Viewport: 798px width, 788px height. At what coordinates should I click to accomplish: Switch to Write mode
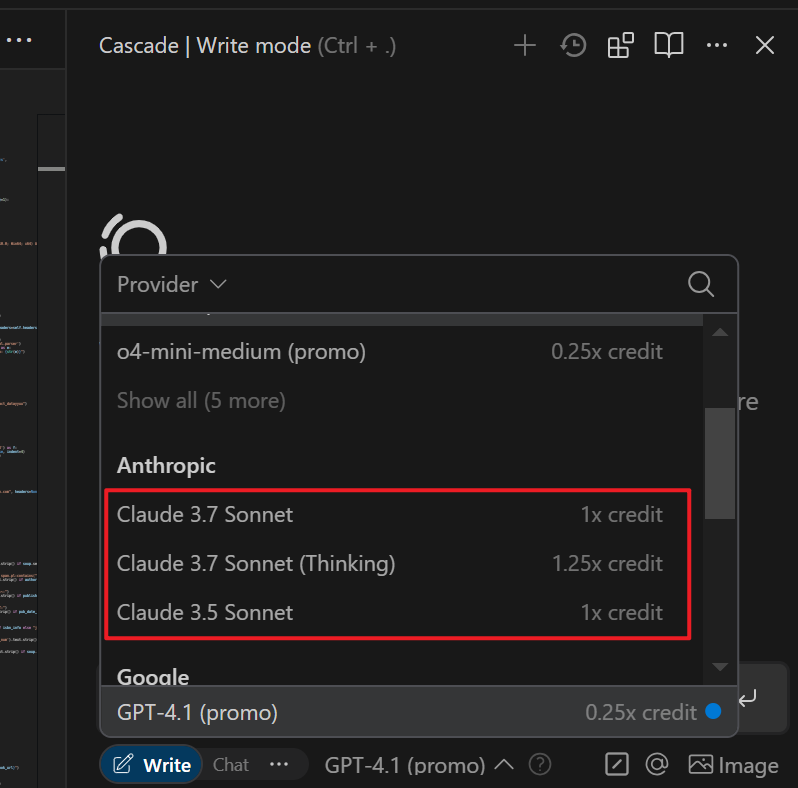coord(152,765)
